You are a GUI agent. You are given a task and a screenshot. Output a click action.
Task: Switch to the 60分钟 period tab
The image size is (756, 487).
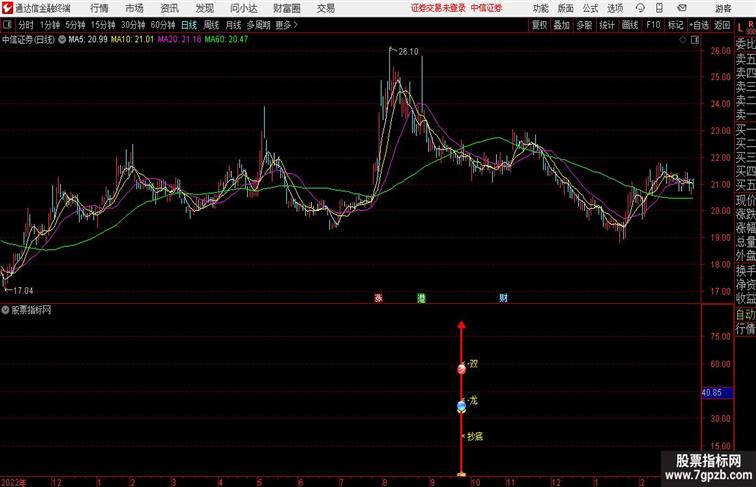point(162,25)
